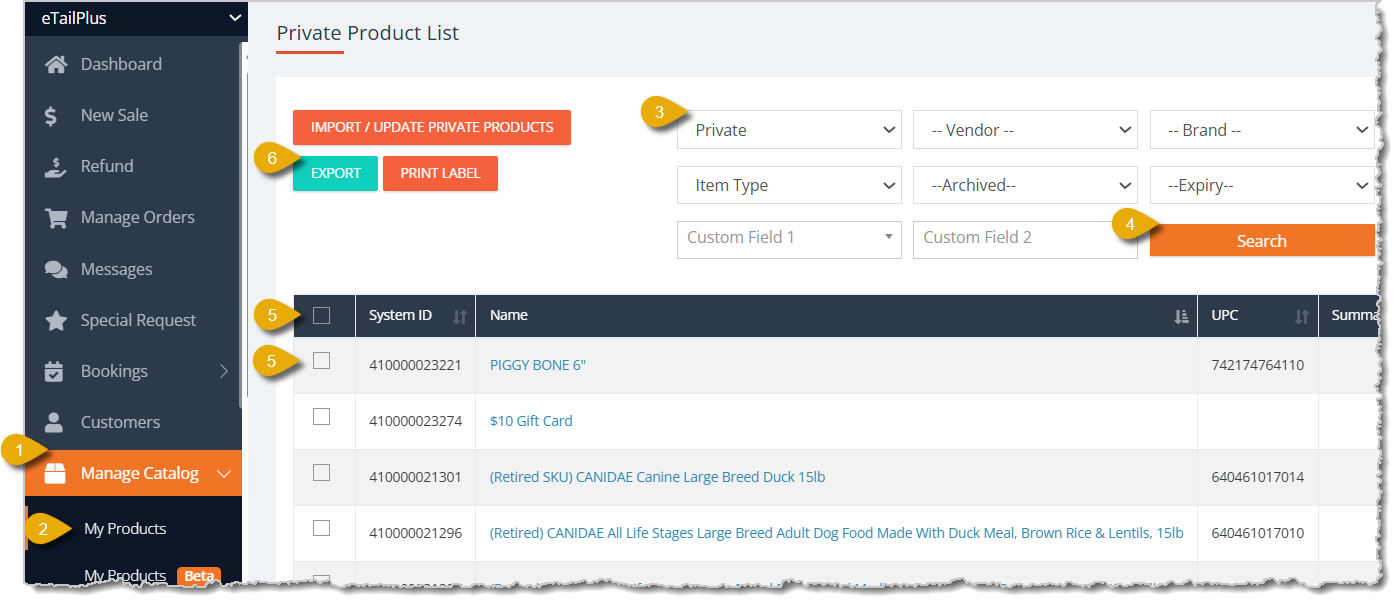This screenshot has width=1399, height=603.
Task: Open Special Request menu item
Action: point(138,320)
